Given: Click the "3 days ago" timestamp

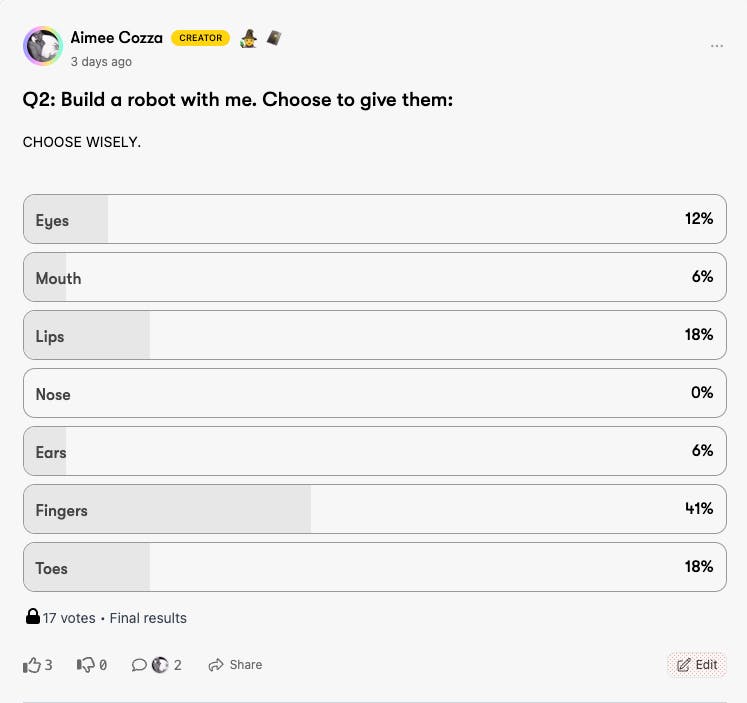Looking at the screenshot, I should click(x=101, y=62).
